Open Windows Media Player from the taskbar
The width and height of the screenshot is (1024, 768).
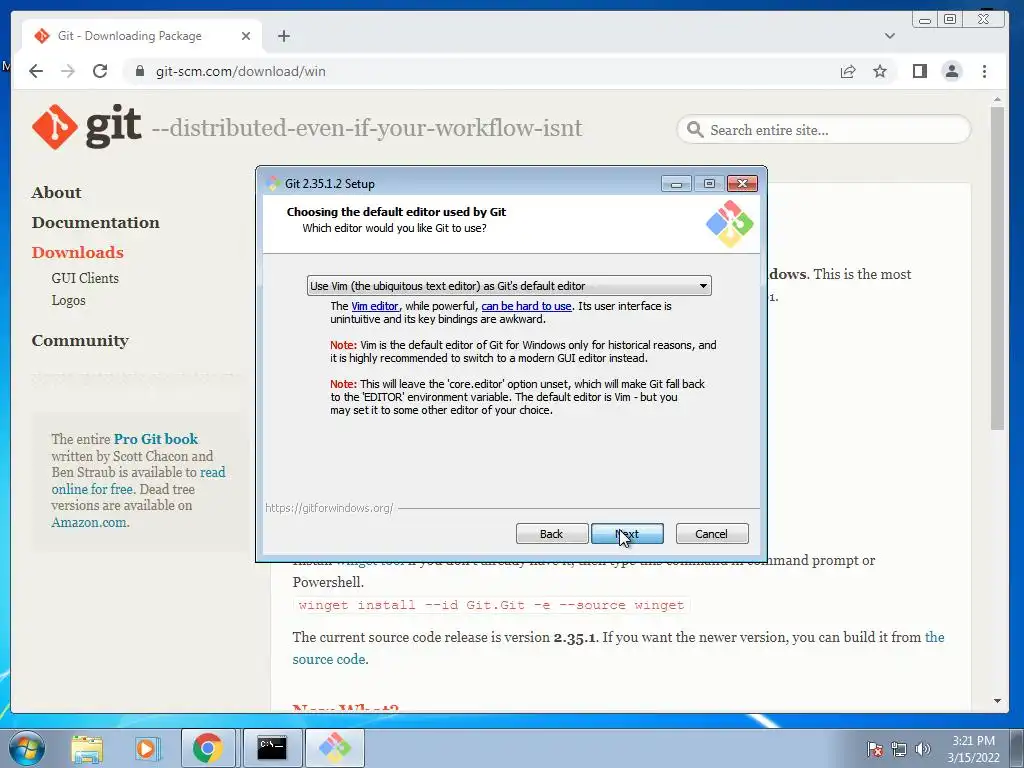pyautogui.click(x=147, y=748)
